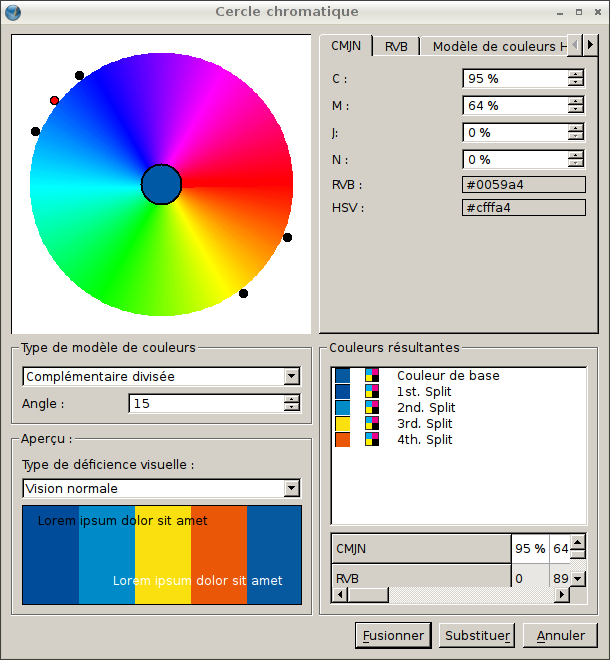Image resolution: width=610 pixels, height=660 pixels.
Task: Click the orange swatch of 4th. Split
Action: coord(343,439)
